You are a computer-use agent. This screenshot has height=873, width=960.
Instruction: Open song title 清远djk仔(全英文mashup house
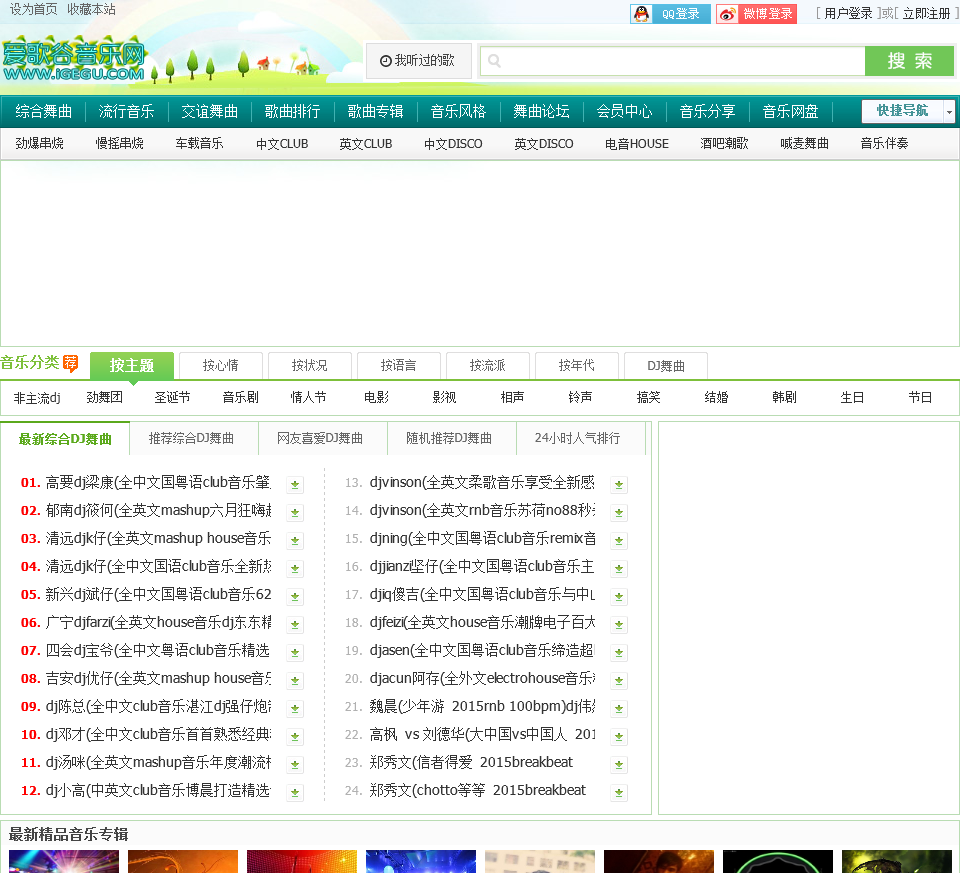pos(159,538)
